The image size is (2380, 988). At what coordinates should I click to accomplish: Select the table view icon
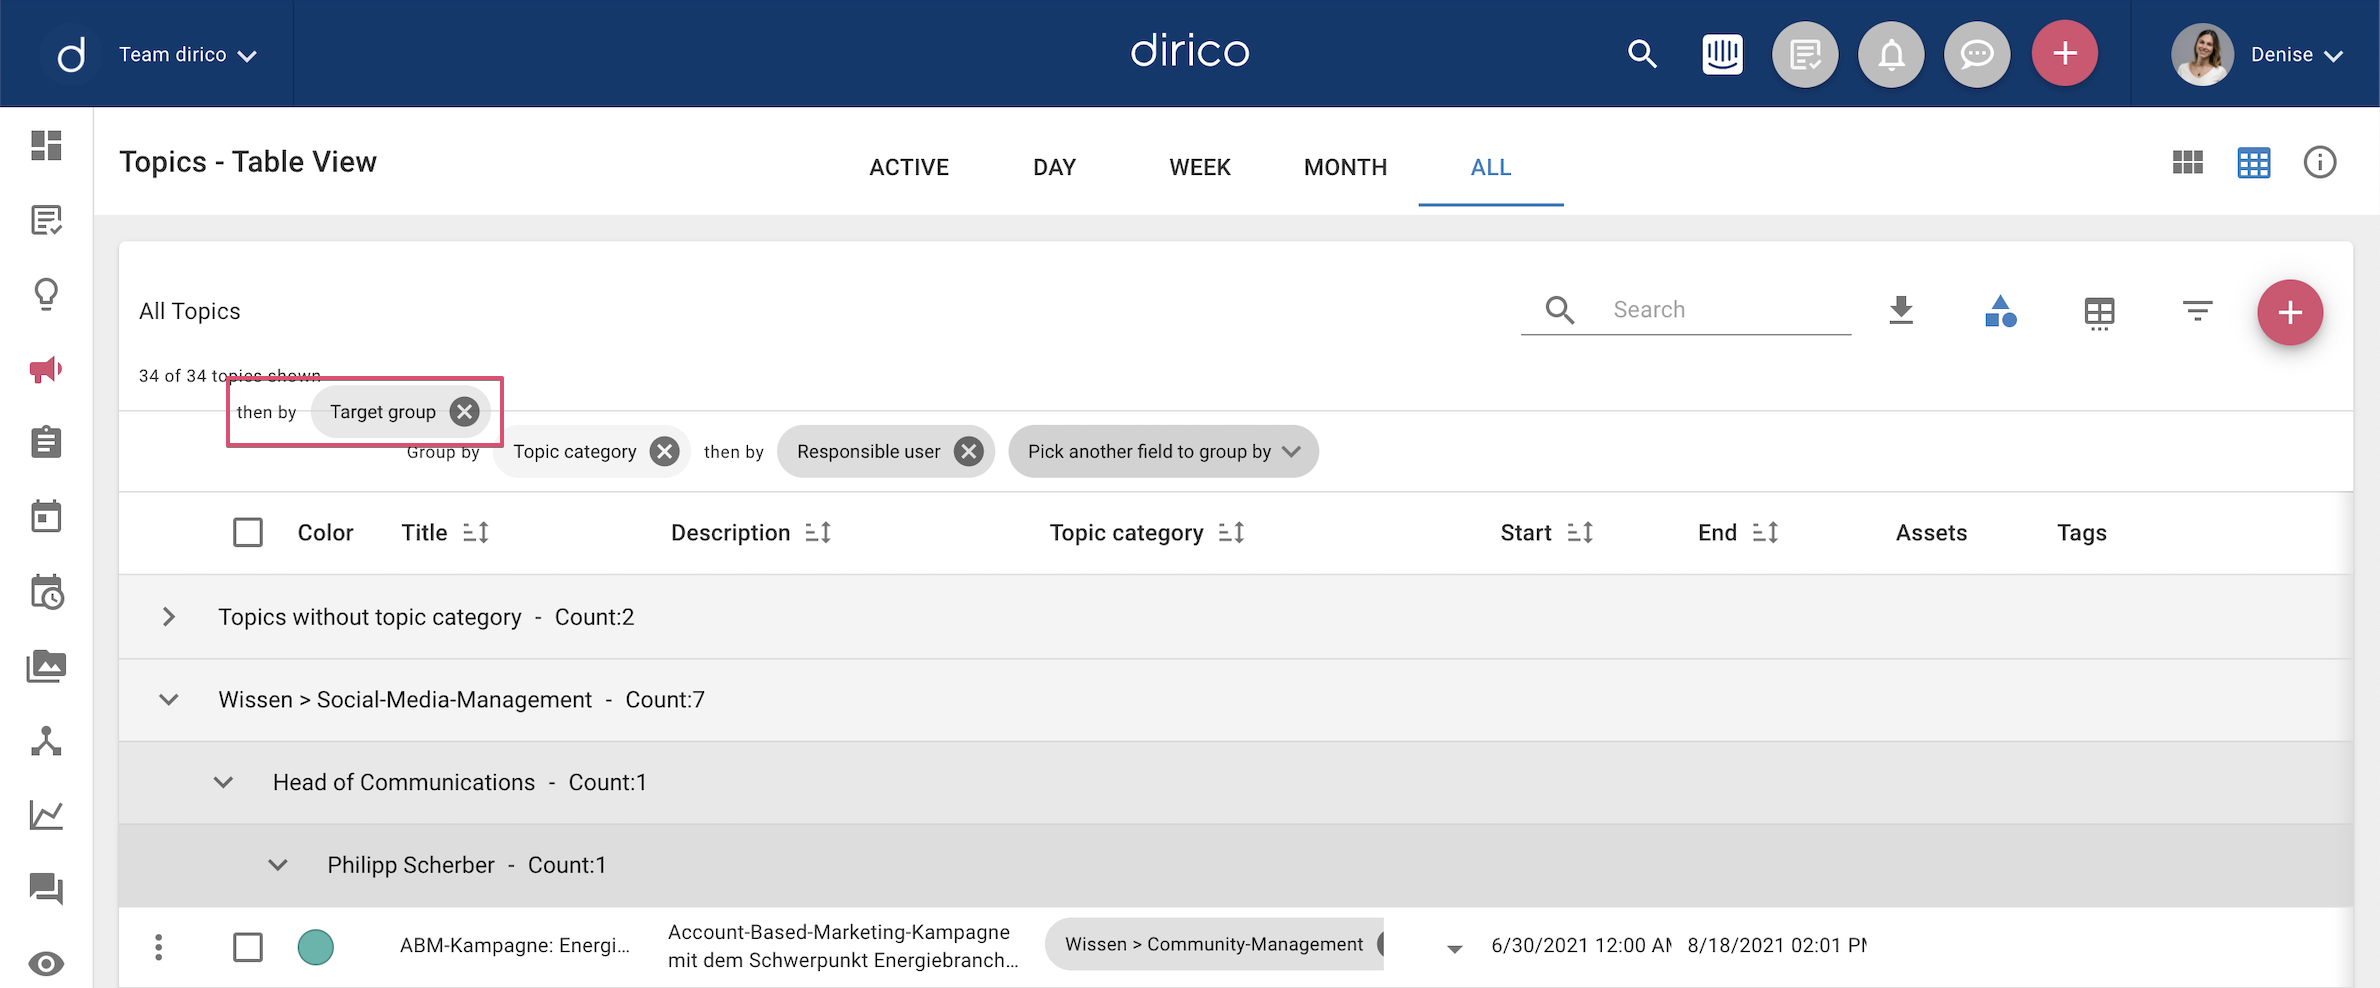point(2254,162)
